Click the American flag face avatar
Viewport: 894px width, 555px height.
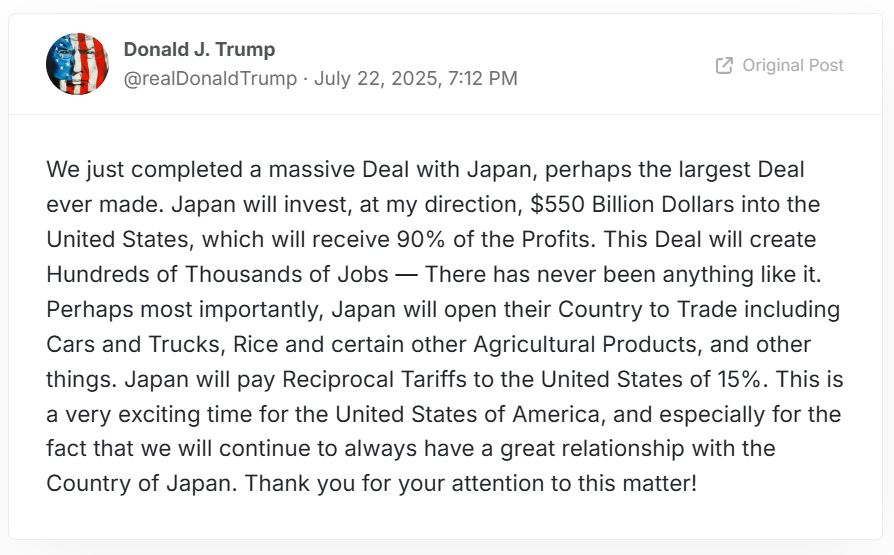pyautogui.click(x=78, y=64)
